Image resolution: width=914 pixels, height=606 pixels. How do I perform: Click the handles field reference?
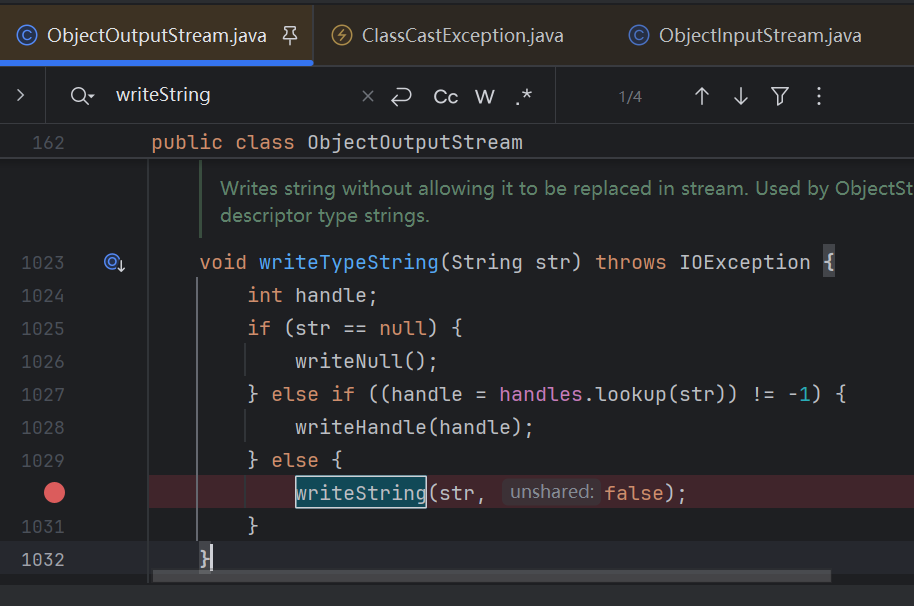(x=540, y=394)
